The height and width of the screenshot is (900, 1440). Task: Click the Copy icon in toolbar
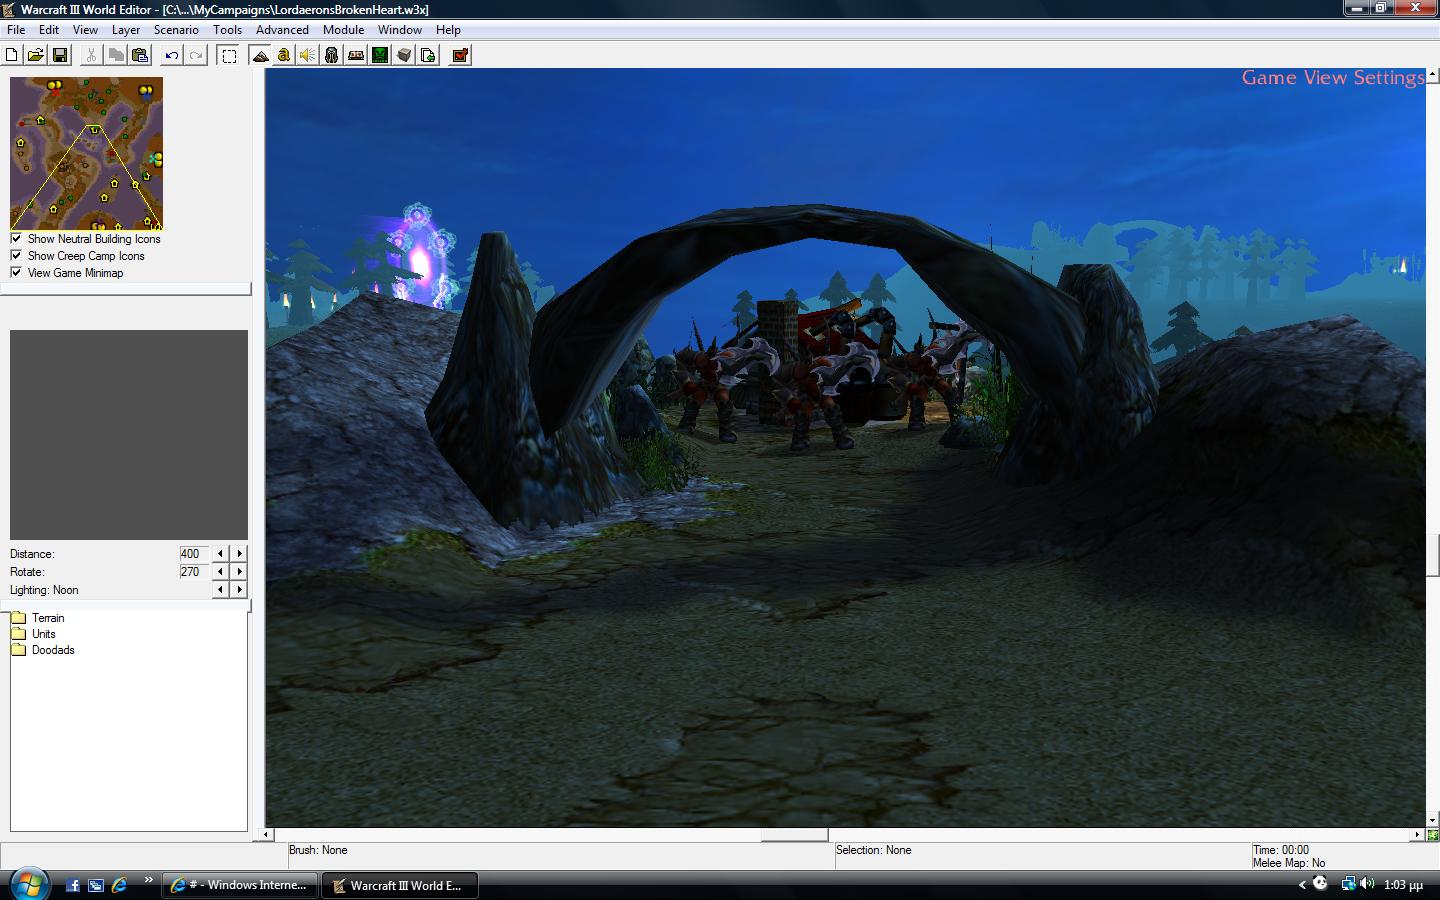click(x=116, y=55)
